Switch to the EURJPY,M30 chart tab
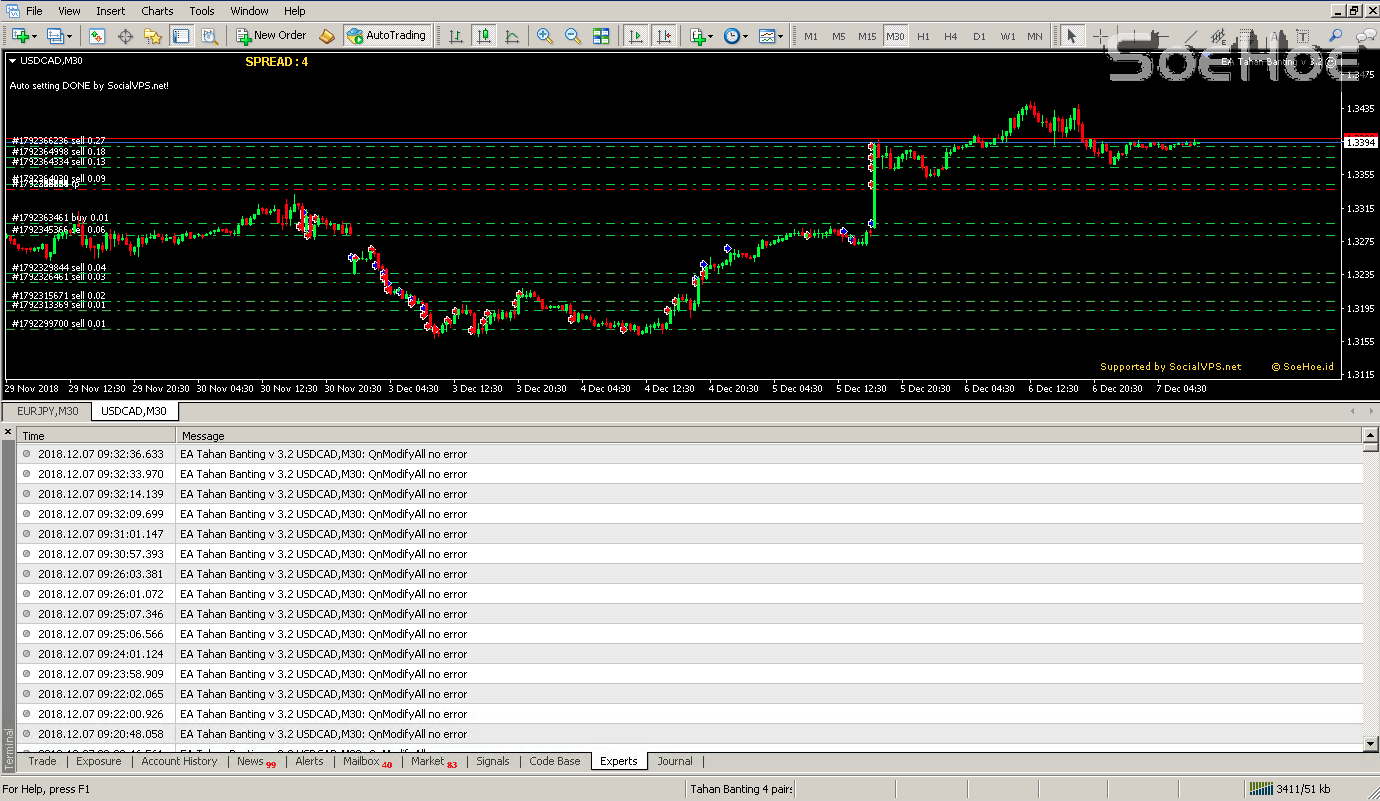 pos(46,411)
